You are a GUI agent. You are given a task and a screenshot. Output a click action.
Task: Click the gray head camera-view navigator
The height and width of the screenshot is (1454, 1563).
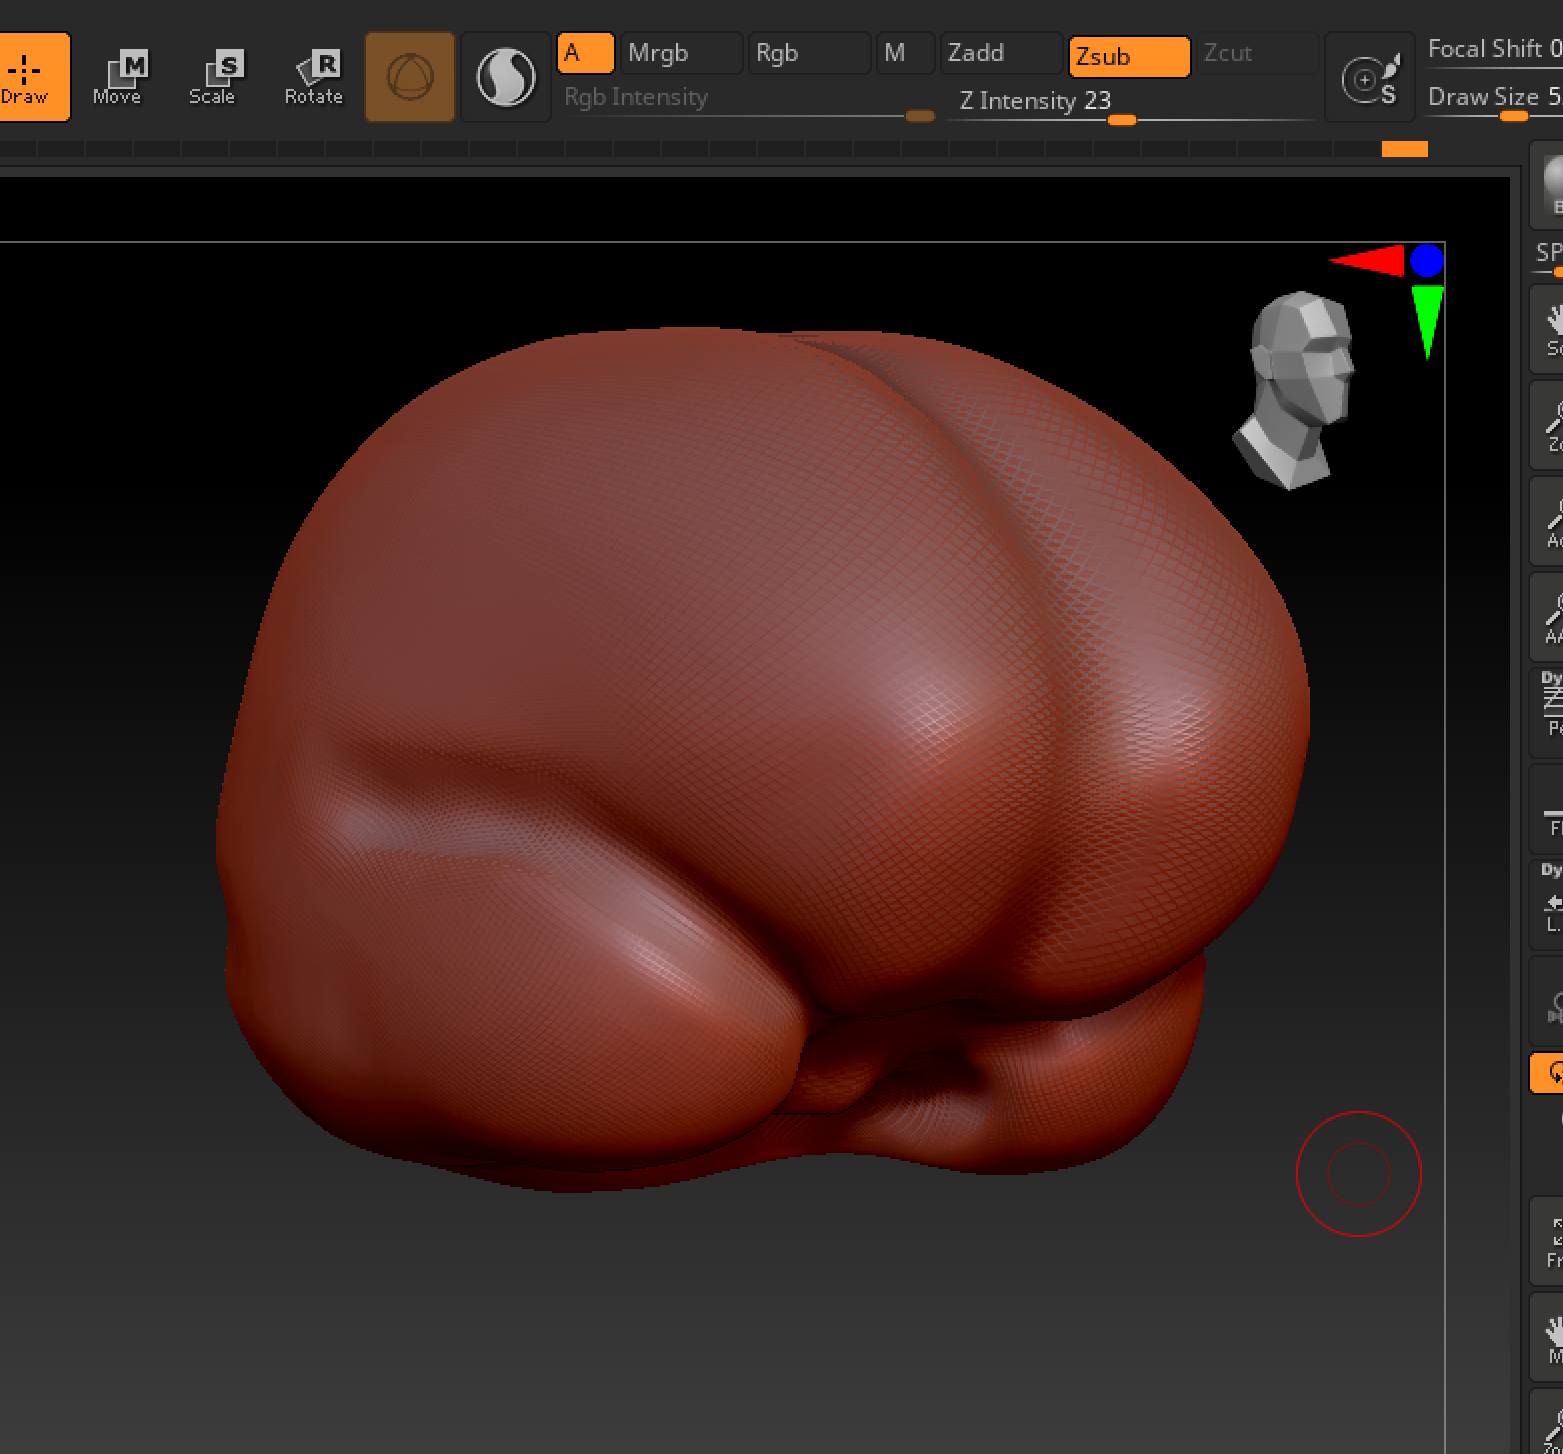point(1294,390)
